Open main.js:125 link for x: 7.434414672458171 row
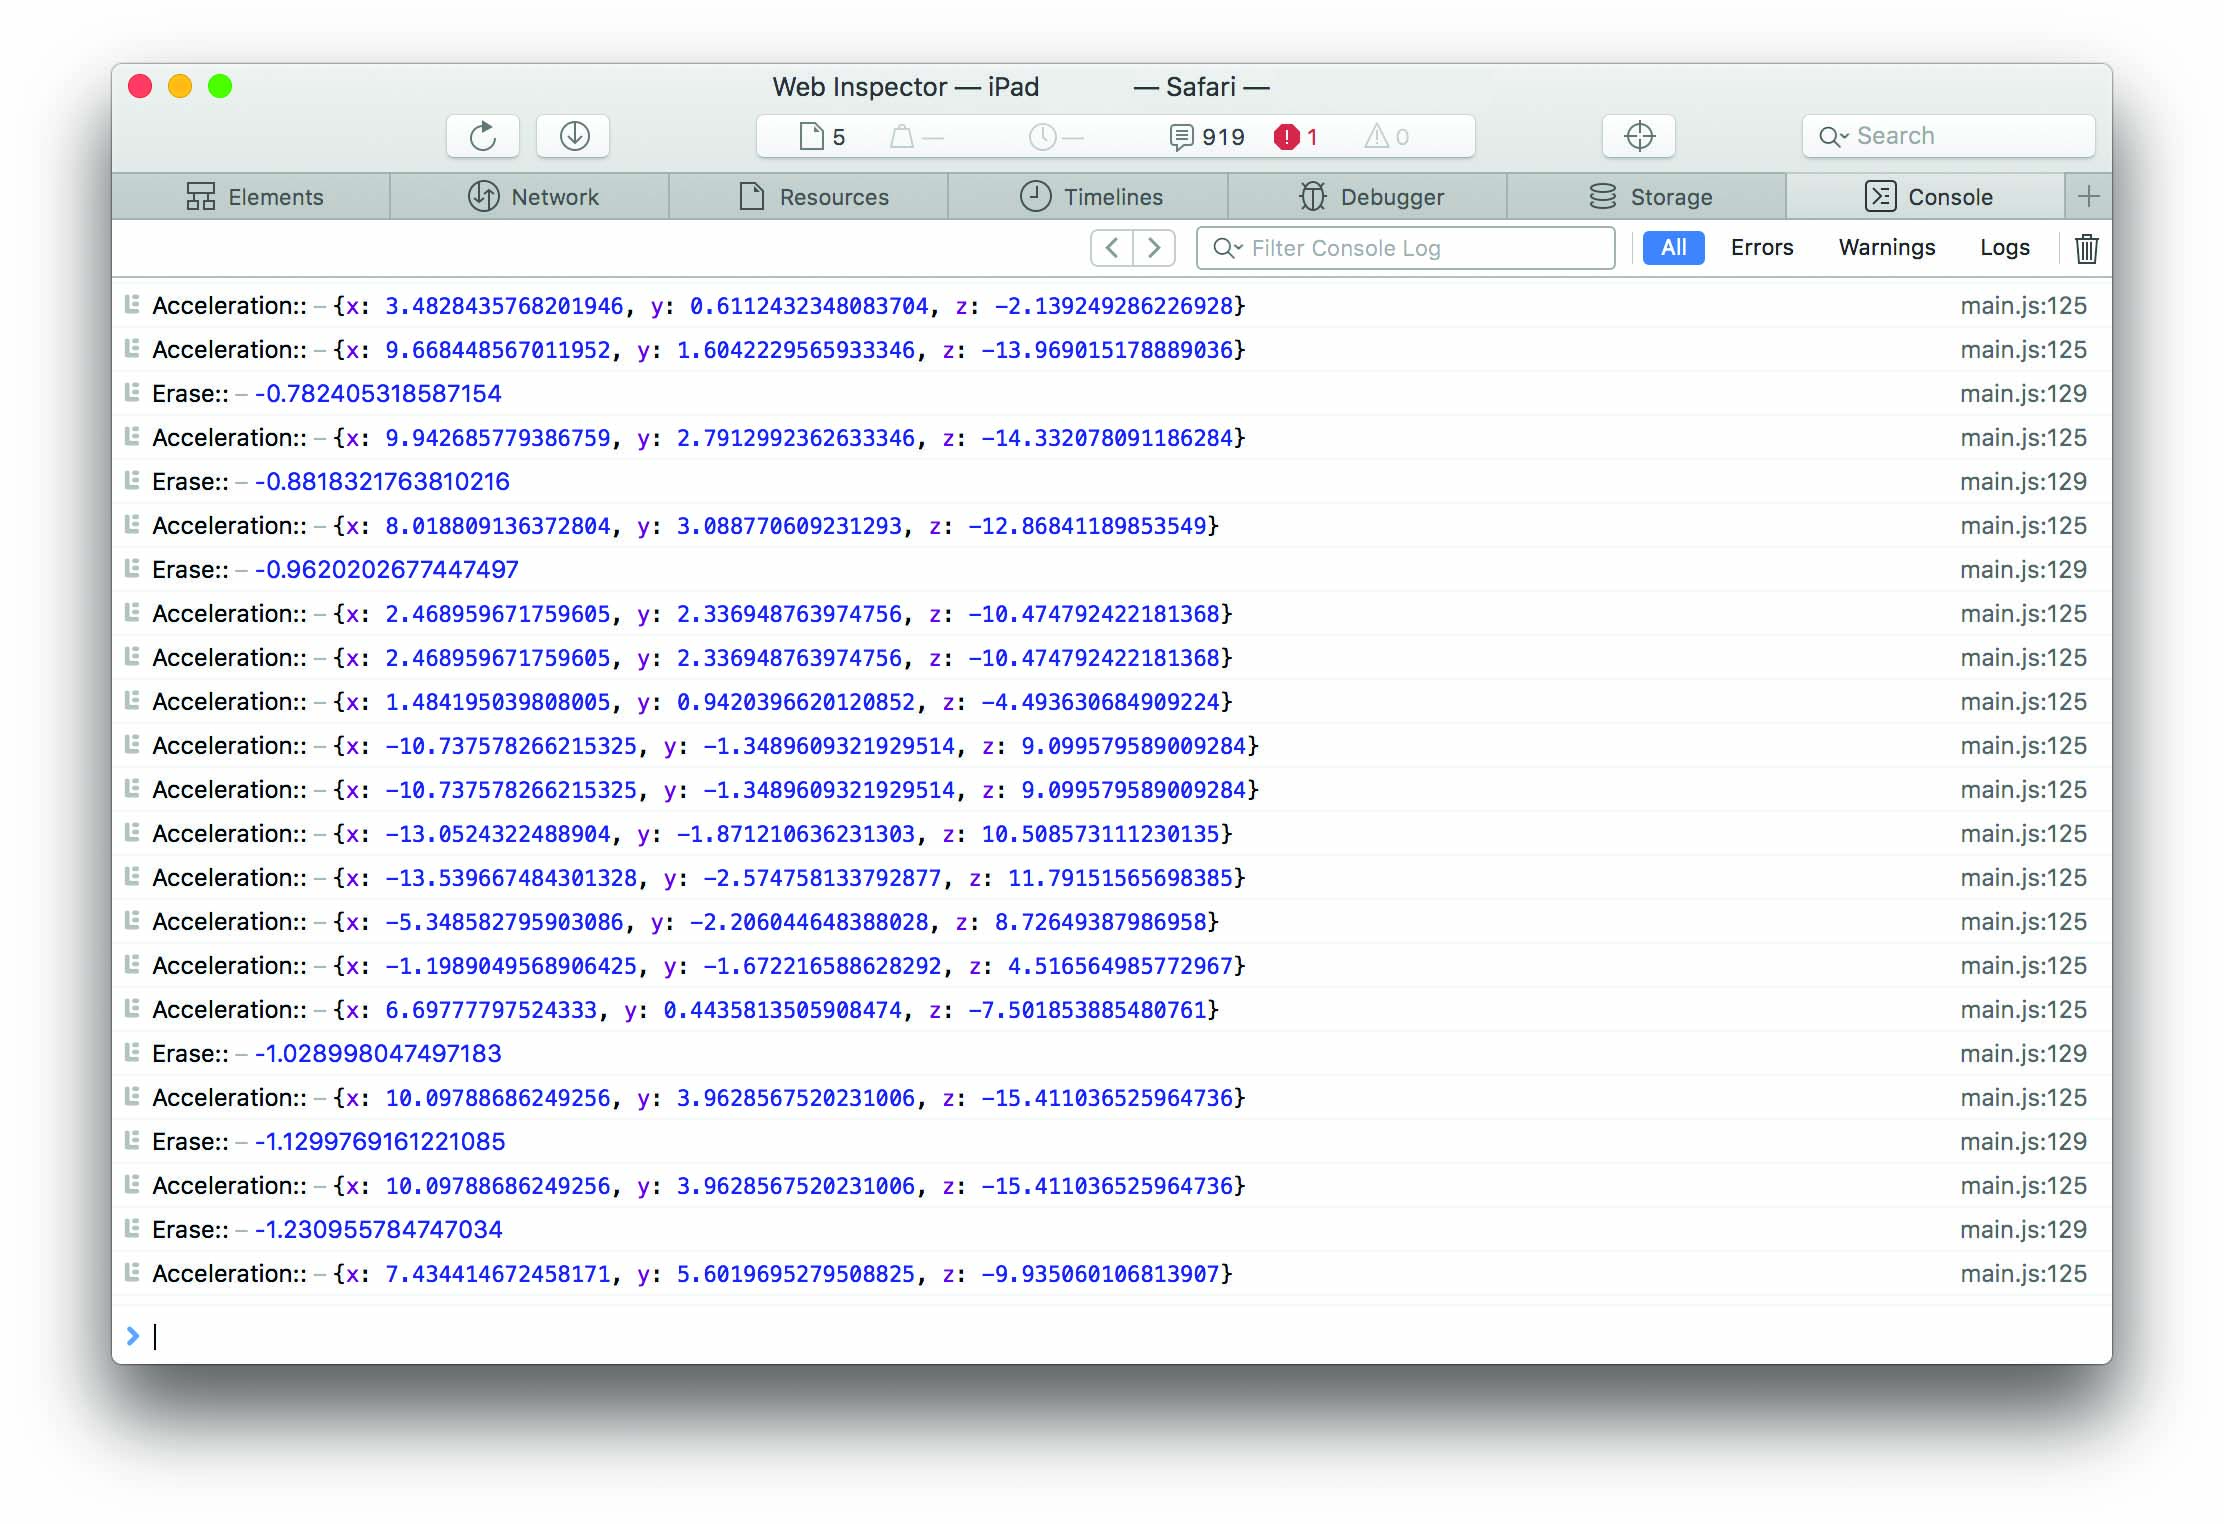This screenshot has width=2224, height=1524. (2023, 1274)
